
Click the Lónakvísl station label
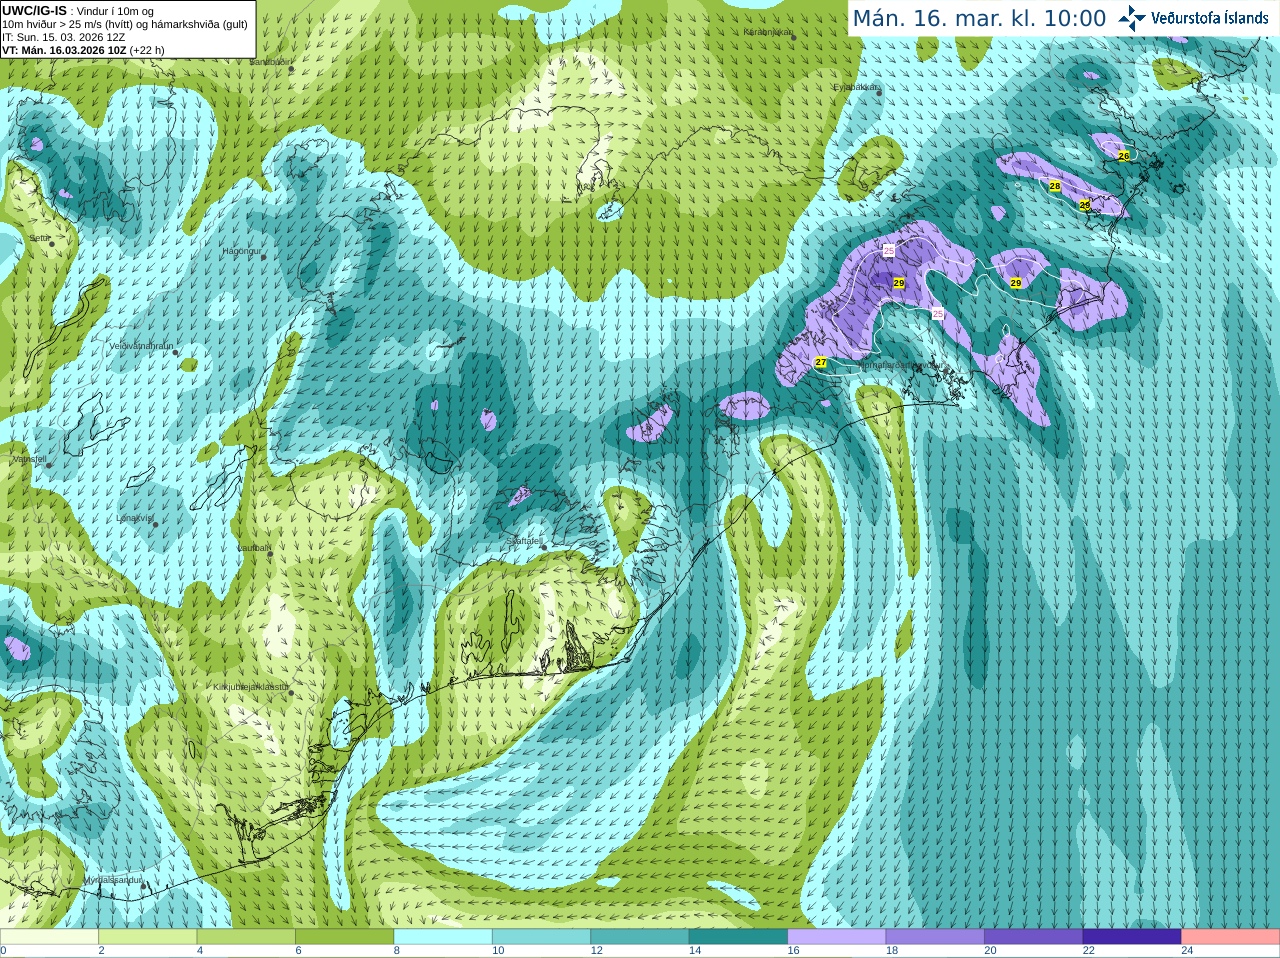[x=134, y=518]
